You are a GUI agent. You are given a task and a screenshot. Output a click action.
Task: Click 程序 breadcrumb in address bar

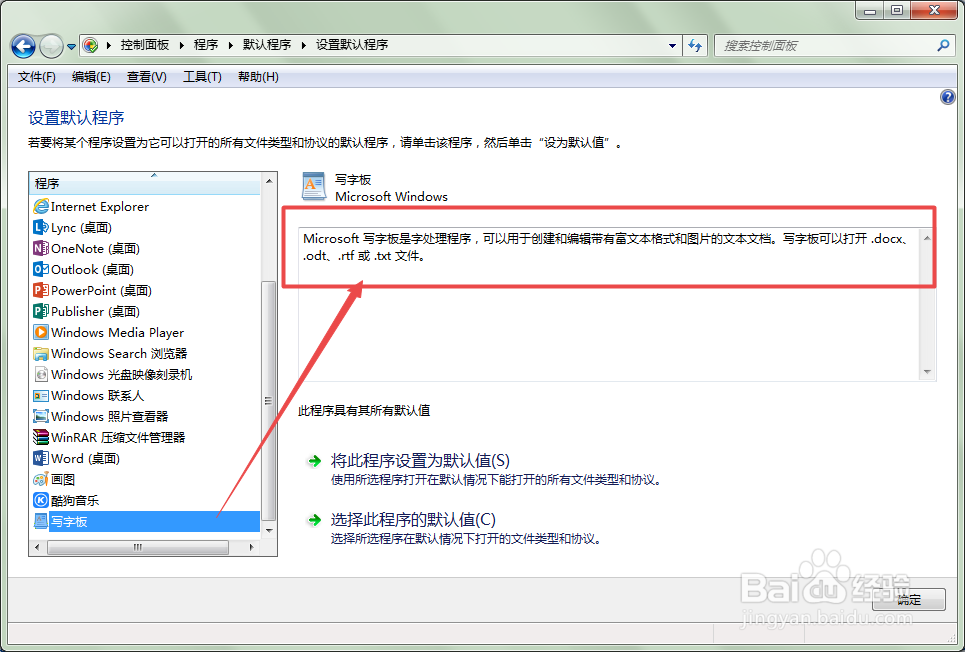(x=206, y=45)
